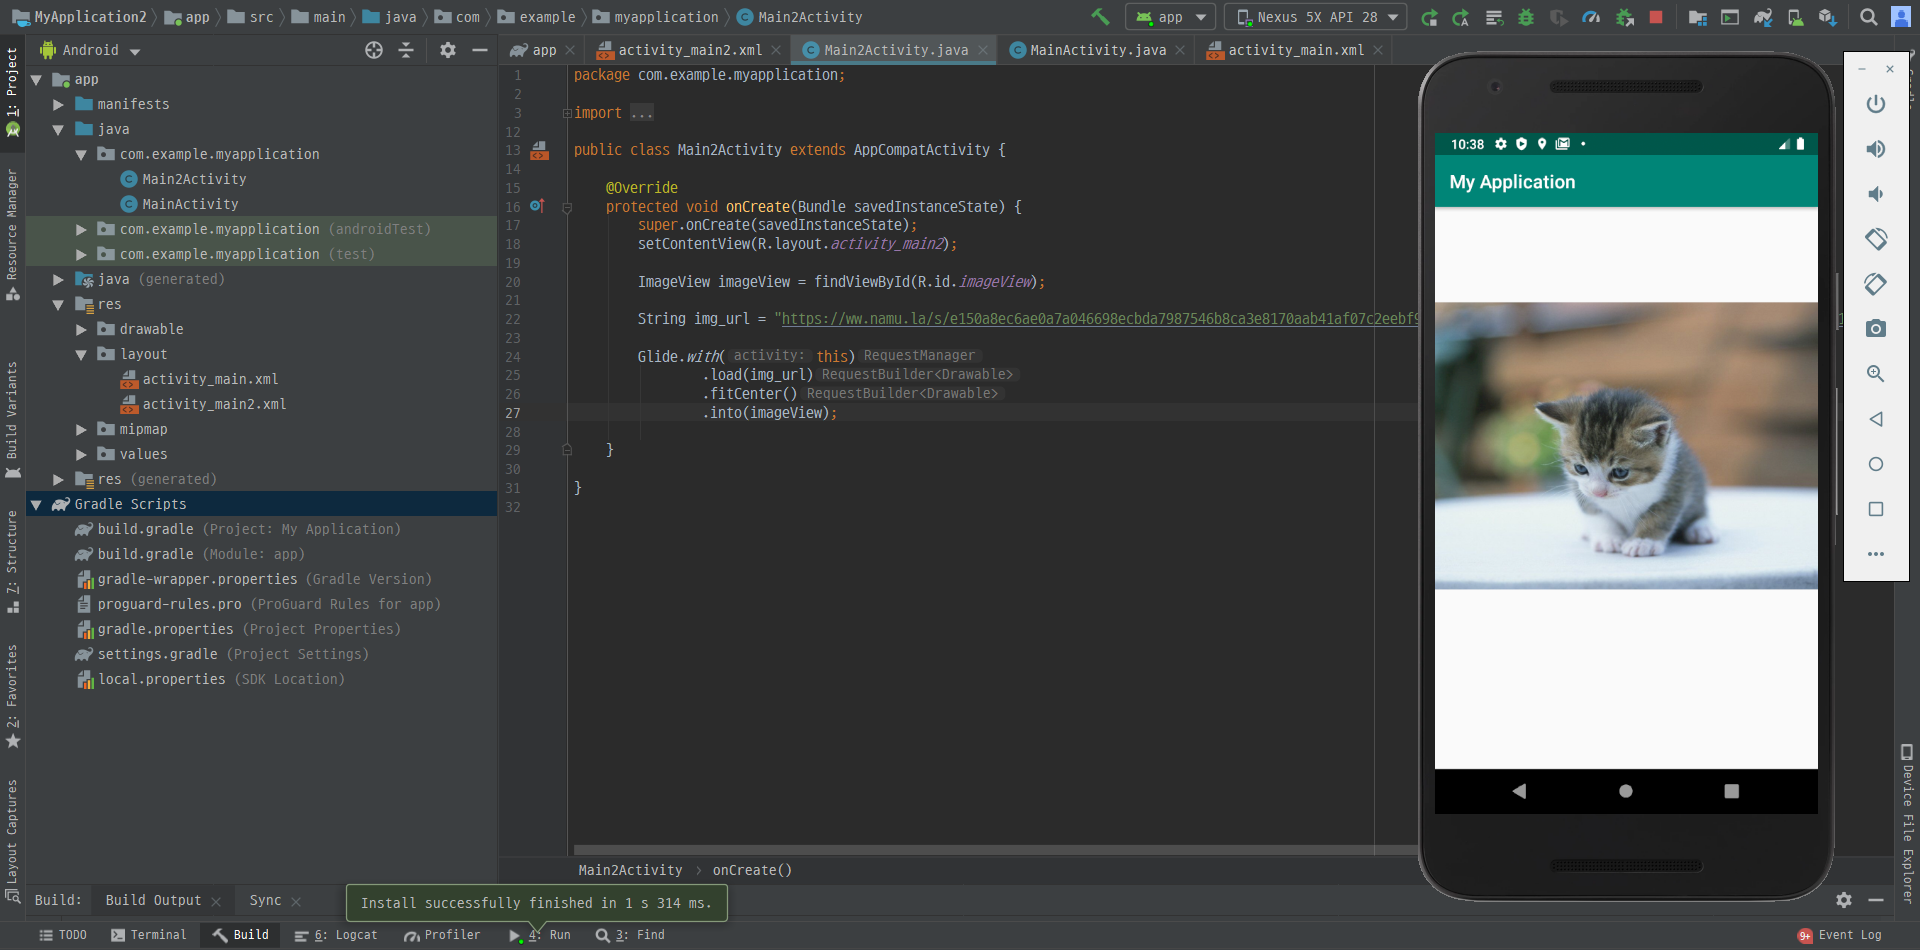Click the select opened file target icon
The width and height of the screenshot is (1920, 950).
(374, 50)
